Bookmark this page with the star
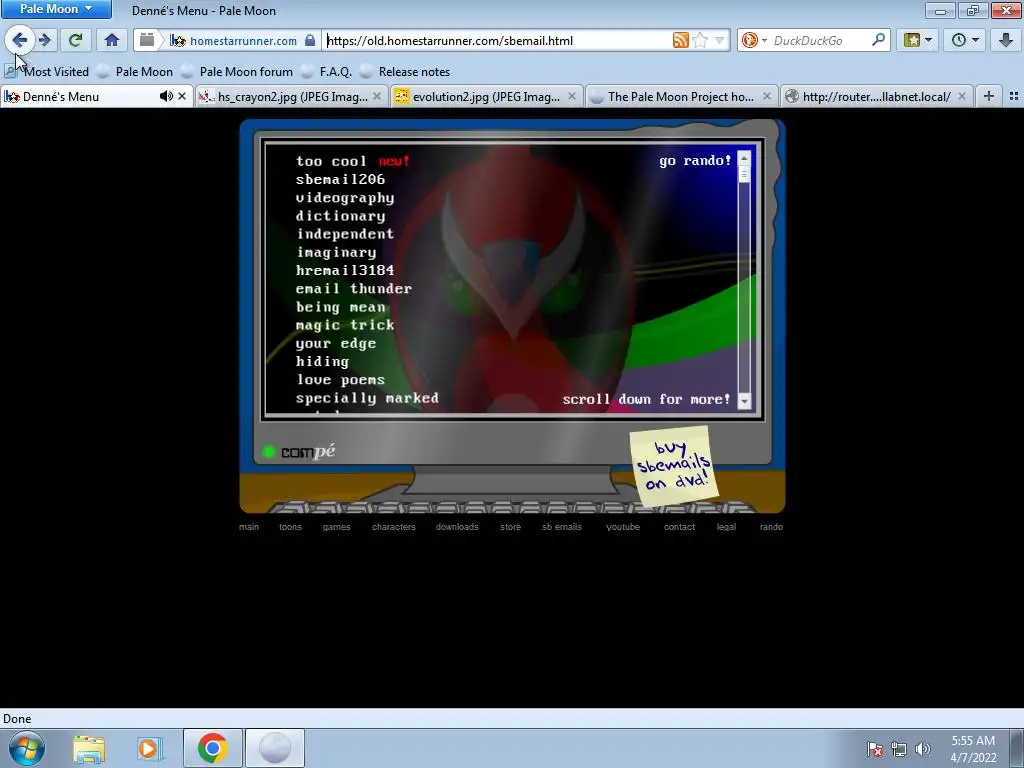 point(700,40)
